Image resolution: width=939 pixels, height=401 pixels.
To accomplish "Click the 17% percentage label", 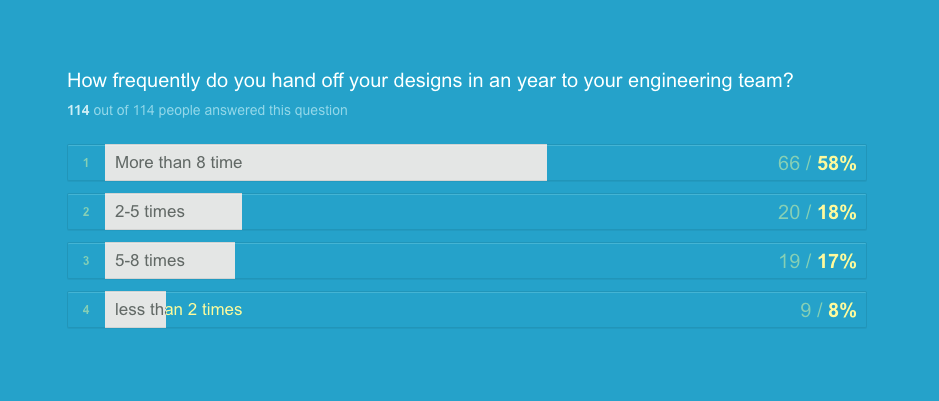I will 837,261.
